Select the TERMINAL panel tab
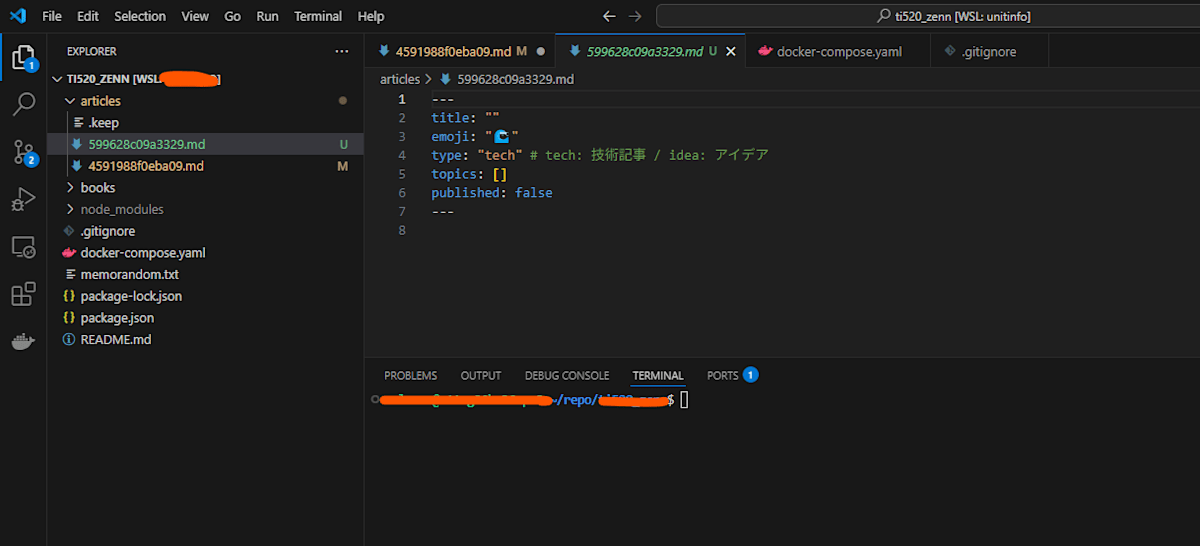Image resolution: width=1200 pixels, height=546 pixels. pos(658,376)
